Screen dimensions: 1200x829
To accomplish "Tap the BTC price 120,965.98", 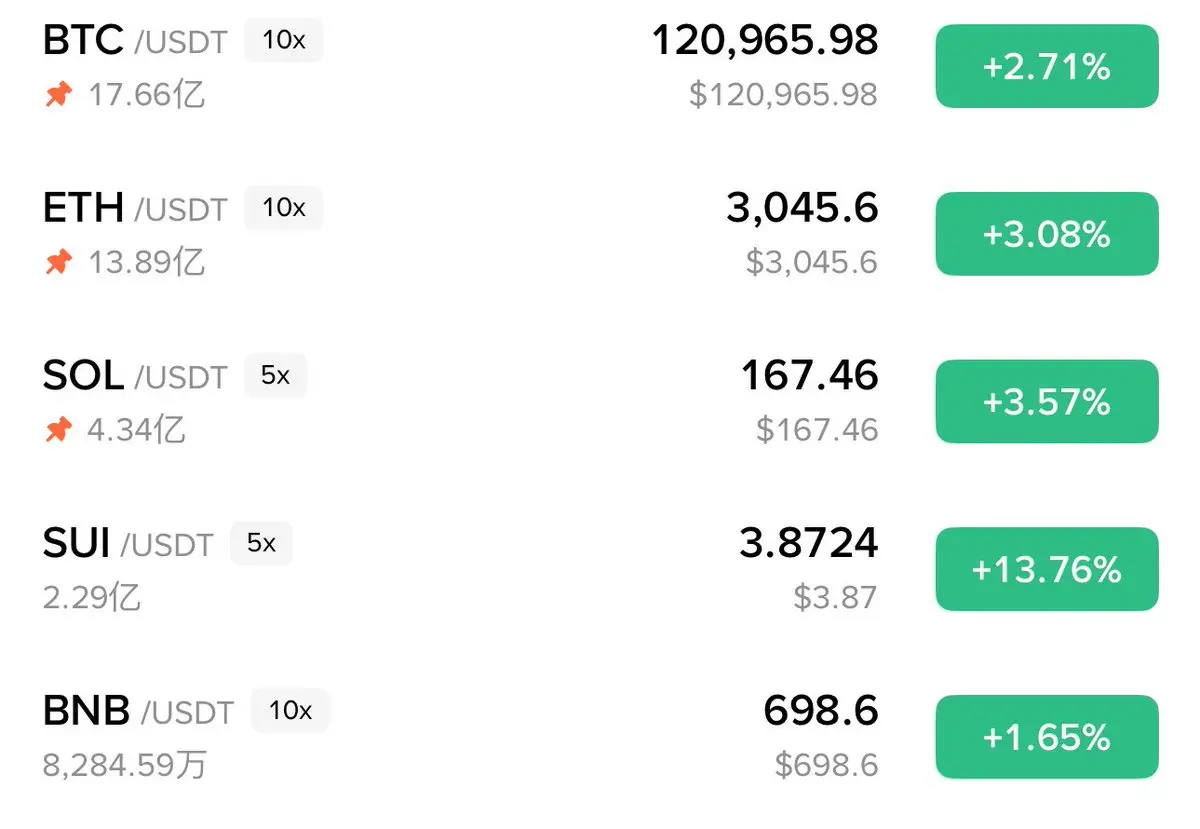I will [765, 41].
